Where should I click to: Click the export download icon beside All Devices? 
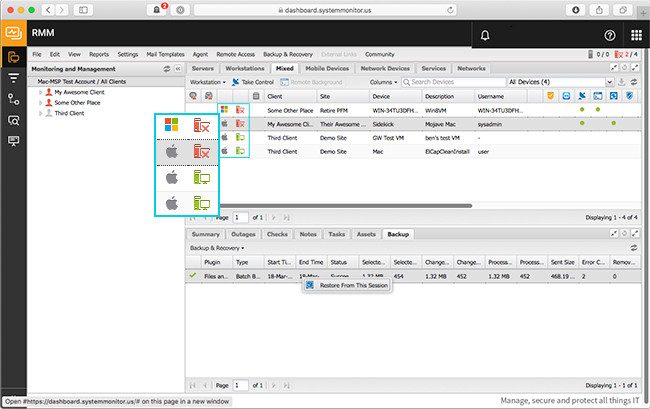pyautogui.click(x=621, y=82)
